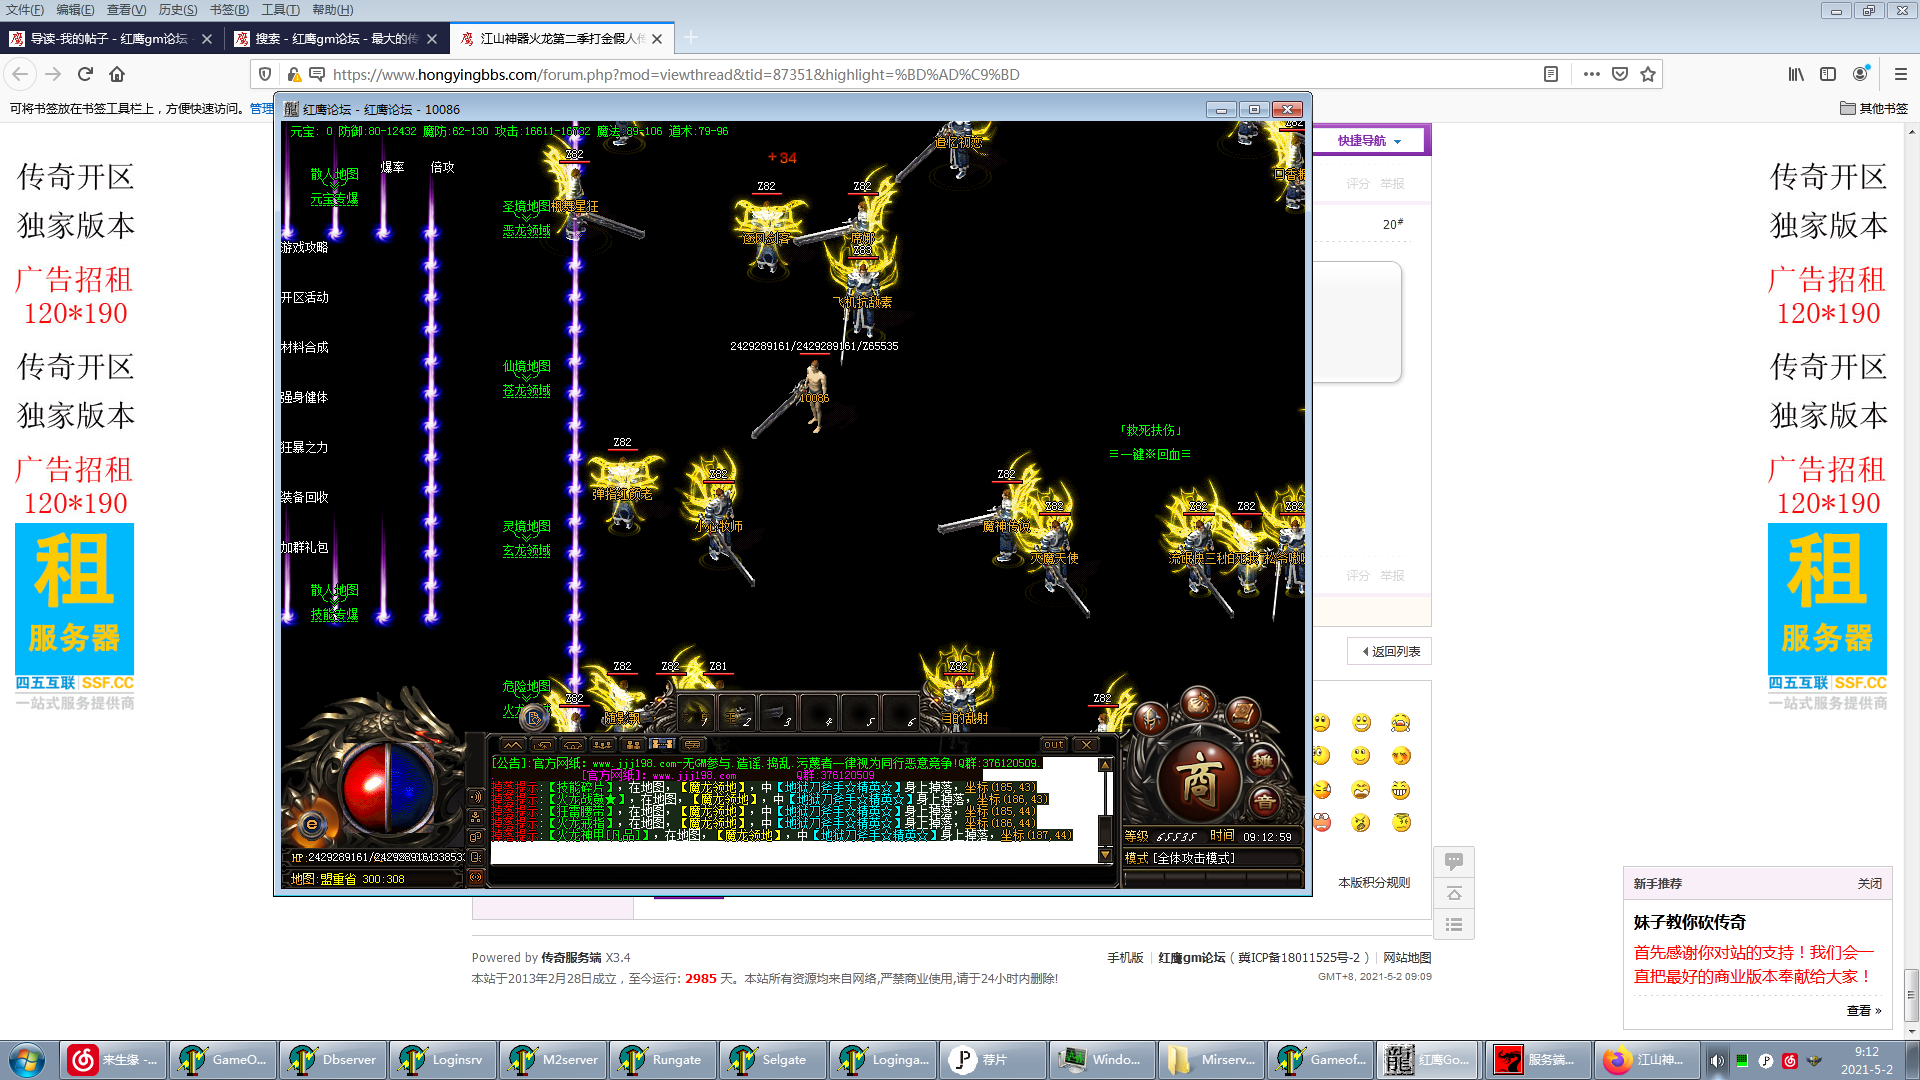Bookmark this page with star icon

[1648, 74]
